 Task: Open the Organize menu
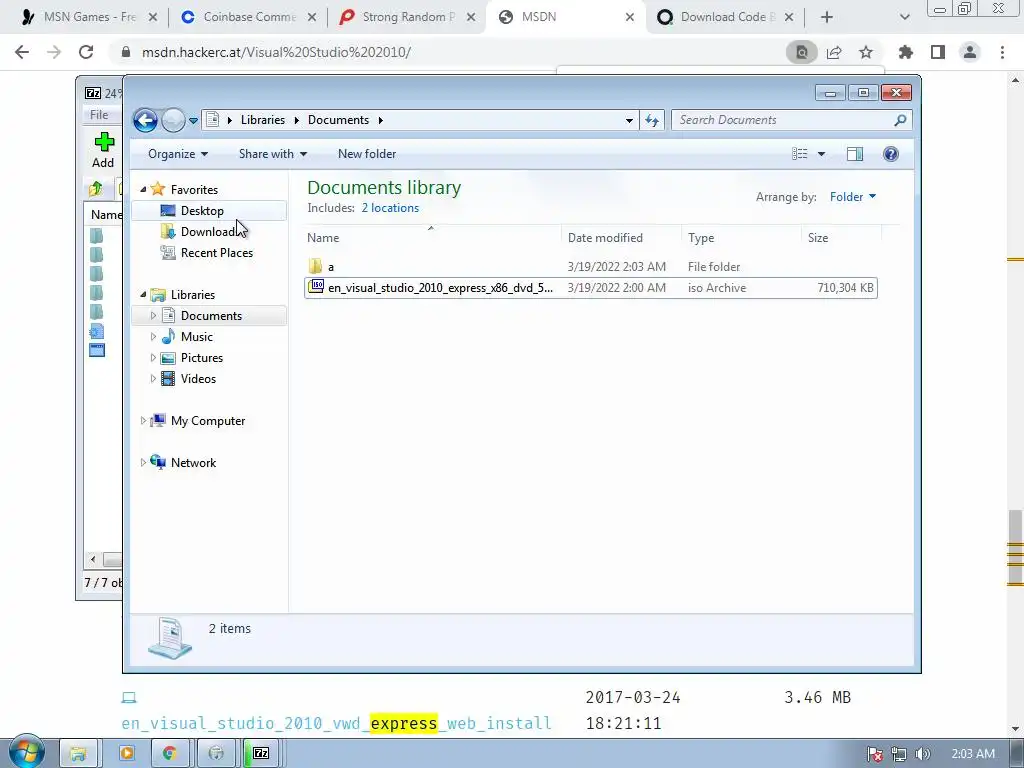(x=178, y=154)
